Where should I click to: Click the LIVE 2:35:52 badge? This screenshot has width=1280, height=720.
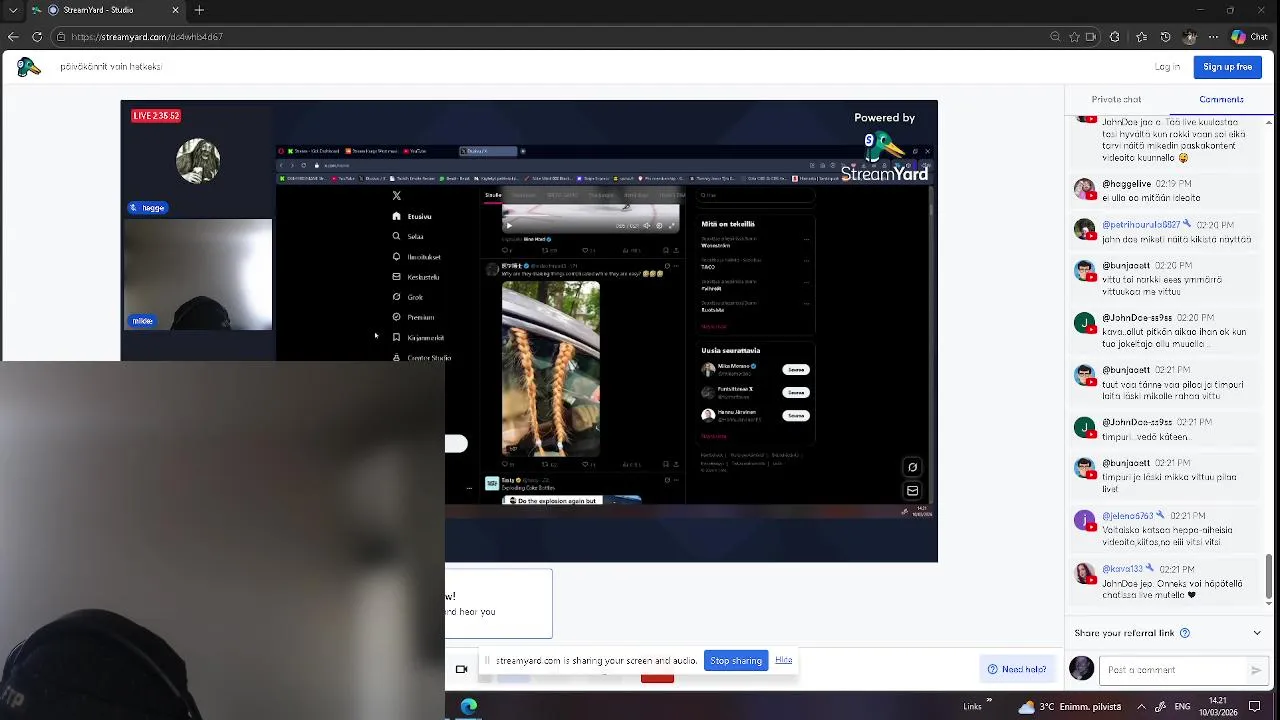point(156,116)
